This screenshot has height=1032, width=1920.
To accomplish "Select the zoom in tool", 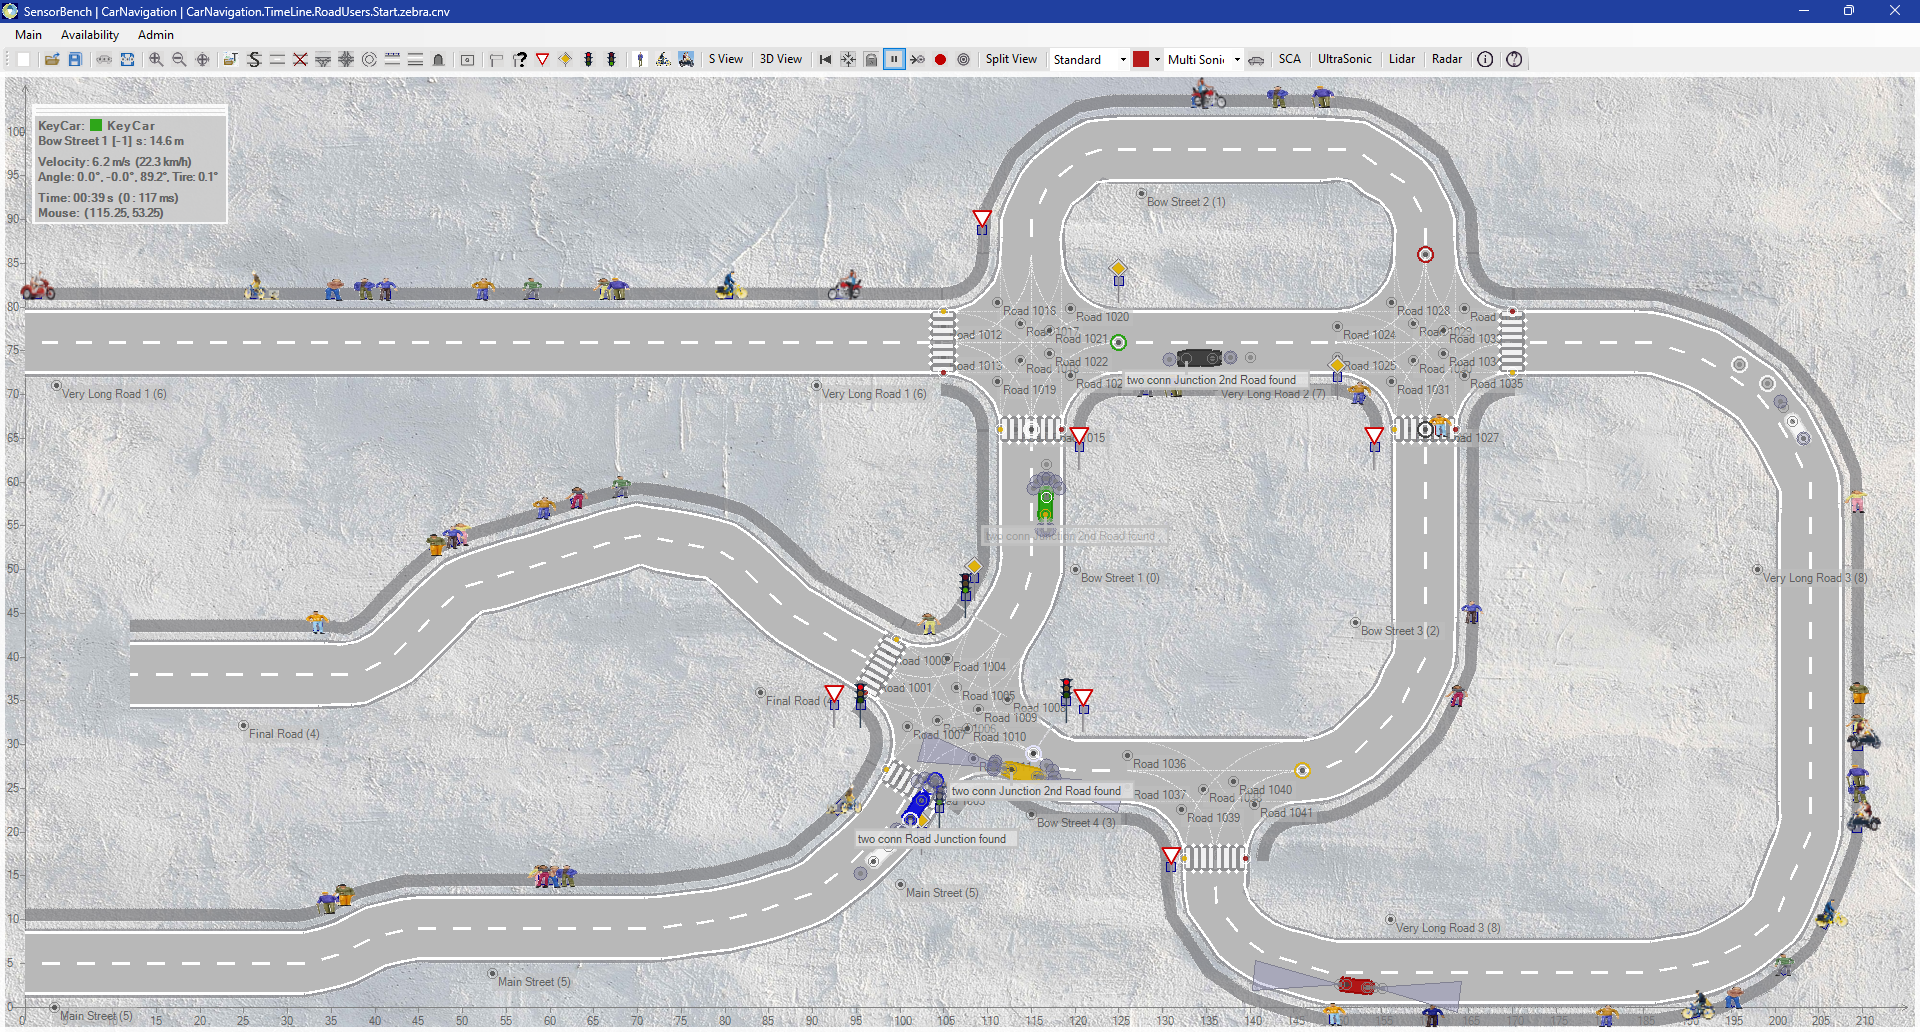I will point(156,59).
